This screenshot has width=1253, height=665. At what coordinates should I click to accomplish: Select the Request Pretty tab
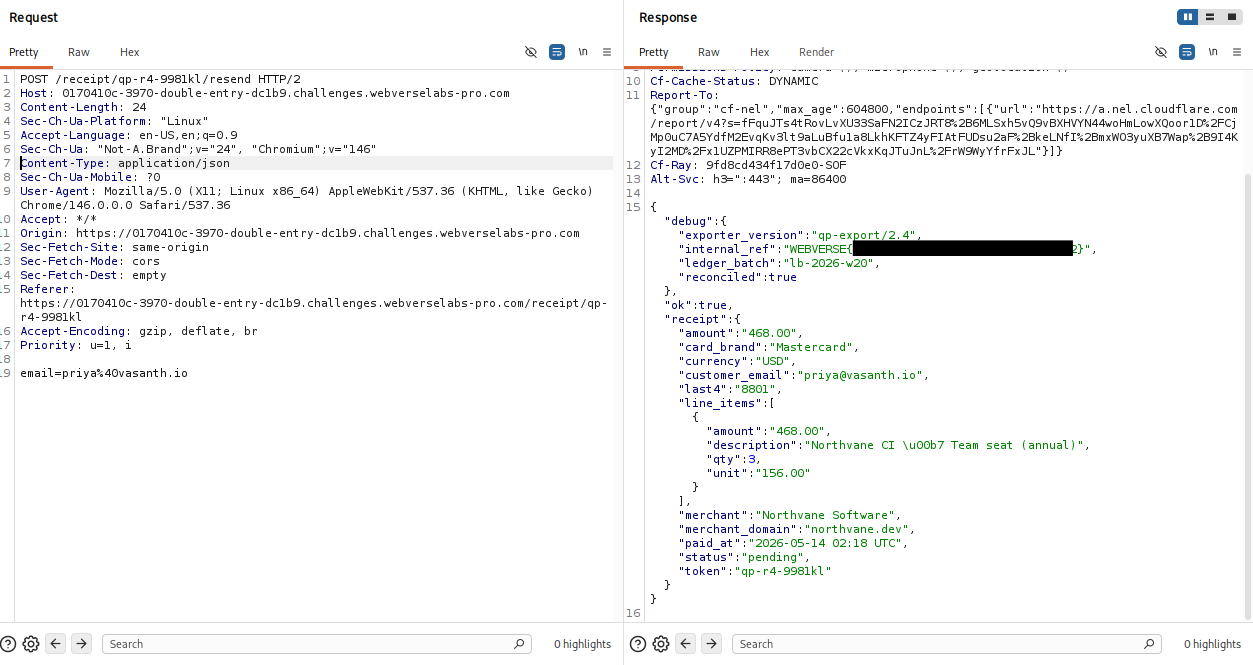(24, 52)
